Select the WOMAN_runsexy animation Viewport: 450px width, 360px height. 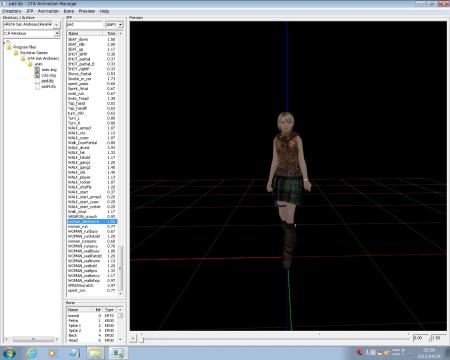pyautogui.click(x=92, y=246)
